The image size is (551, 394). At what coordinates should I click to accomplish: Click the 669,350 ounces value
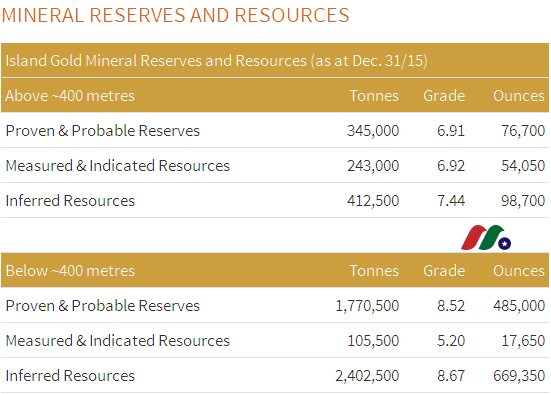[x=519, y=376]
